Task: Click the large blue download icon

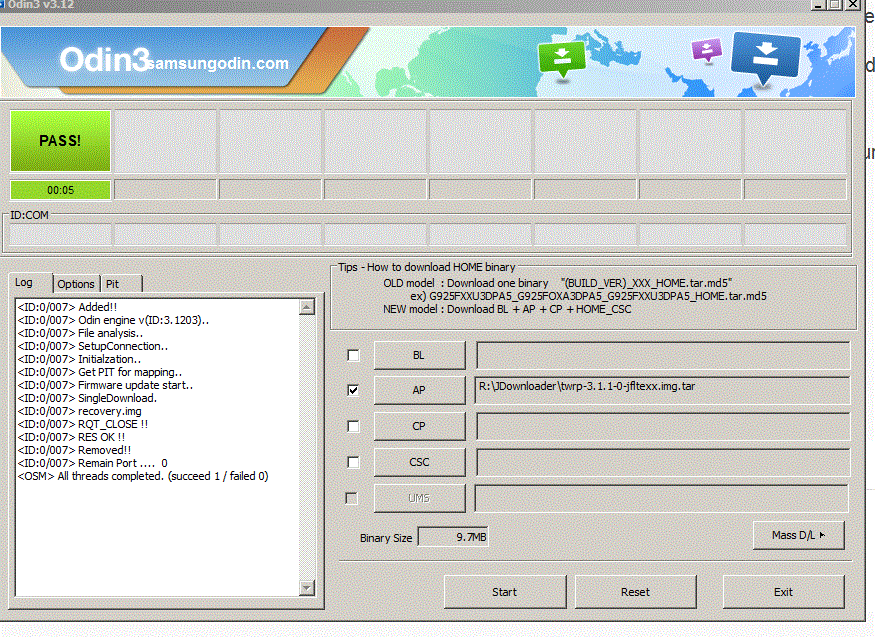Action: [x=766, y=57]
